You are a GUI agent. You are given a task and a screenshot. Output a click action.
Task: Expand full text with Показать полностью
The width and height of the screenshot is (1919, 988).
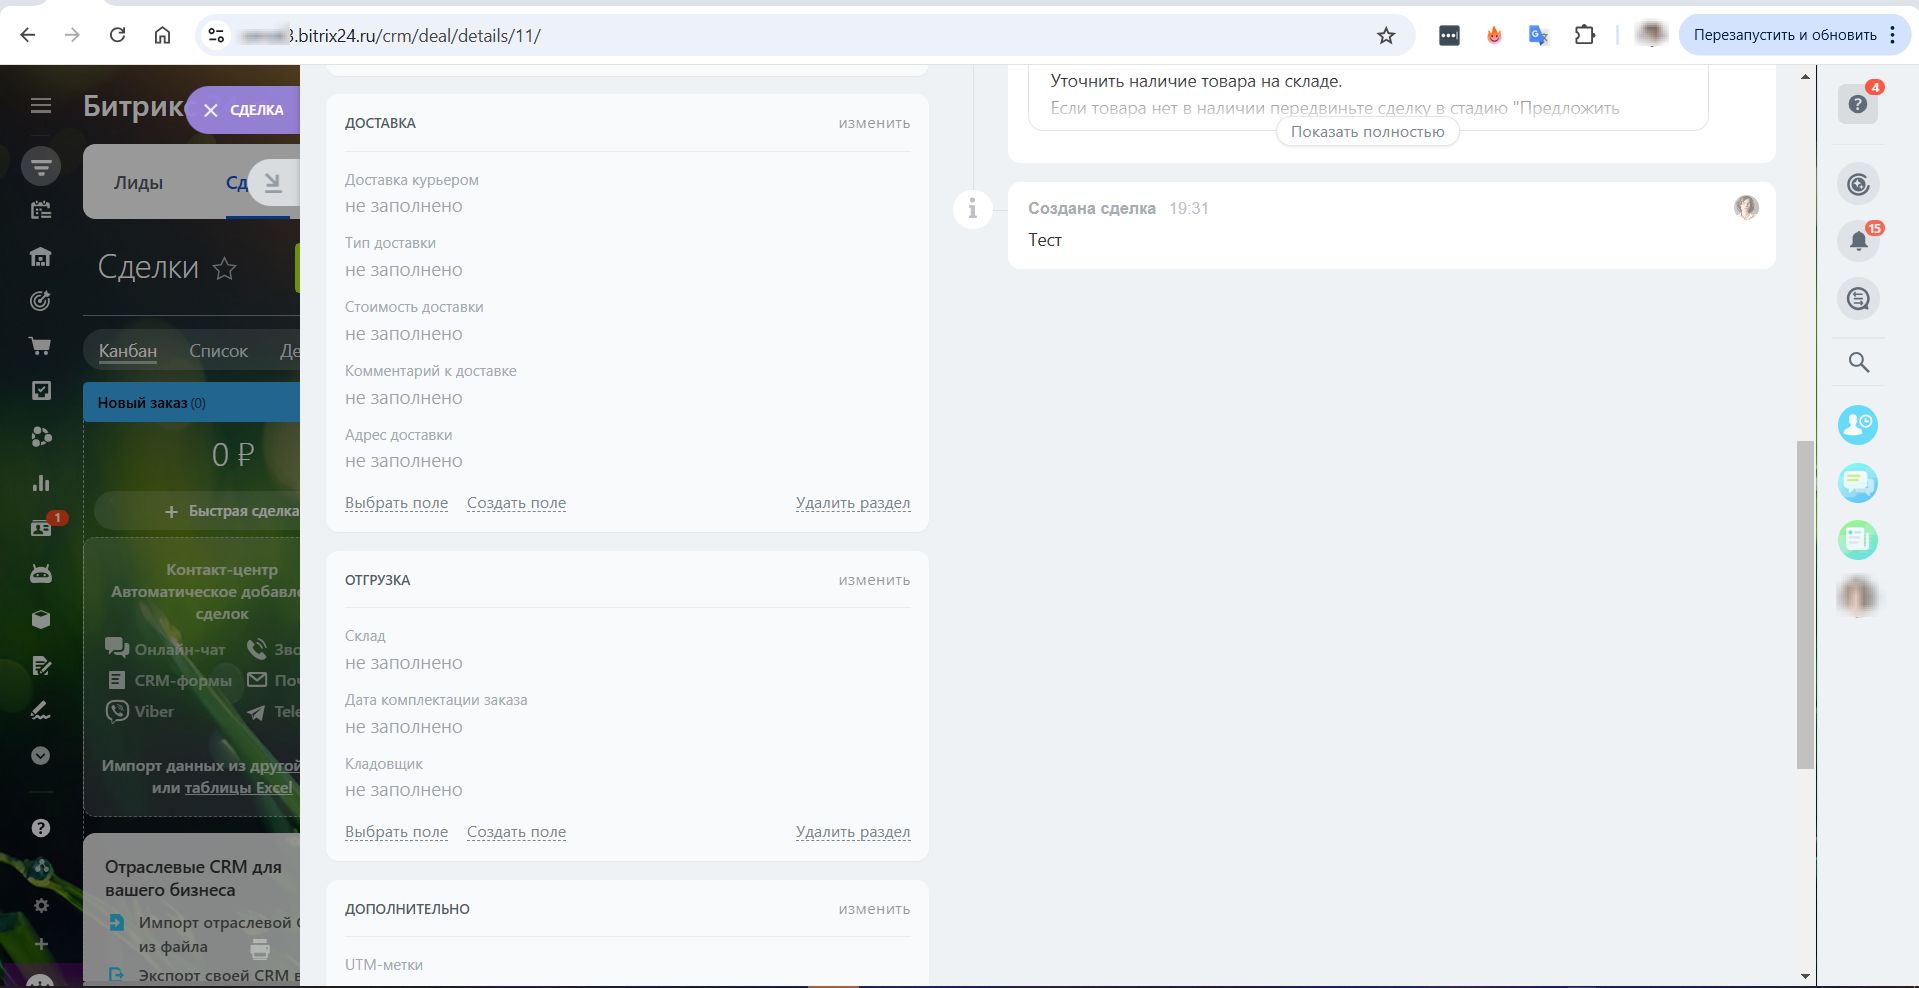point(1367,132)
